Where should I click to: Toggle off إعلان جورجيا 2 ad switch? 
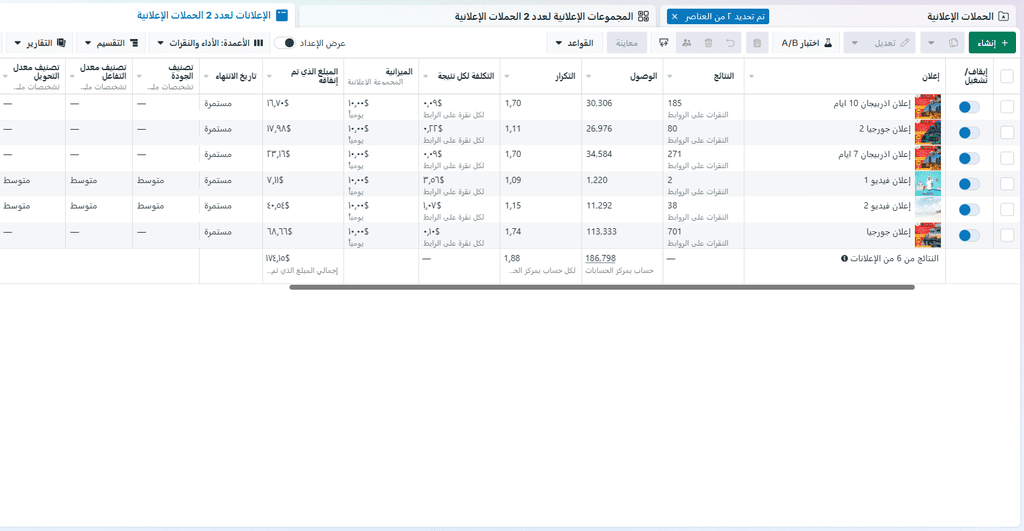pyautogui.click(x=969, y=133)
